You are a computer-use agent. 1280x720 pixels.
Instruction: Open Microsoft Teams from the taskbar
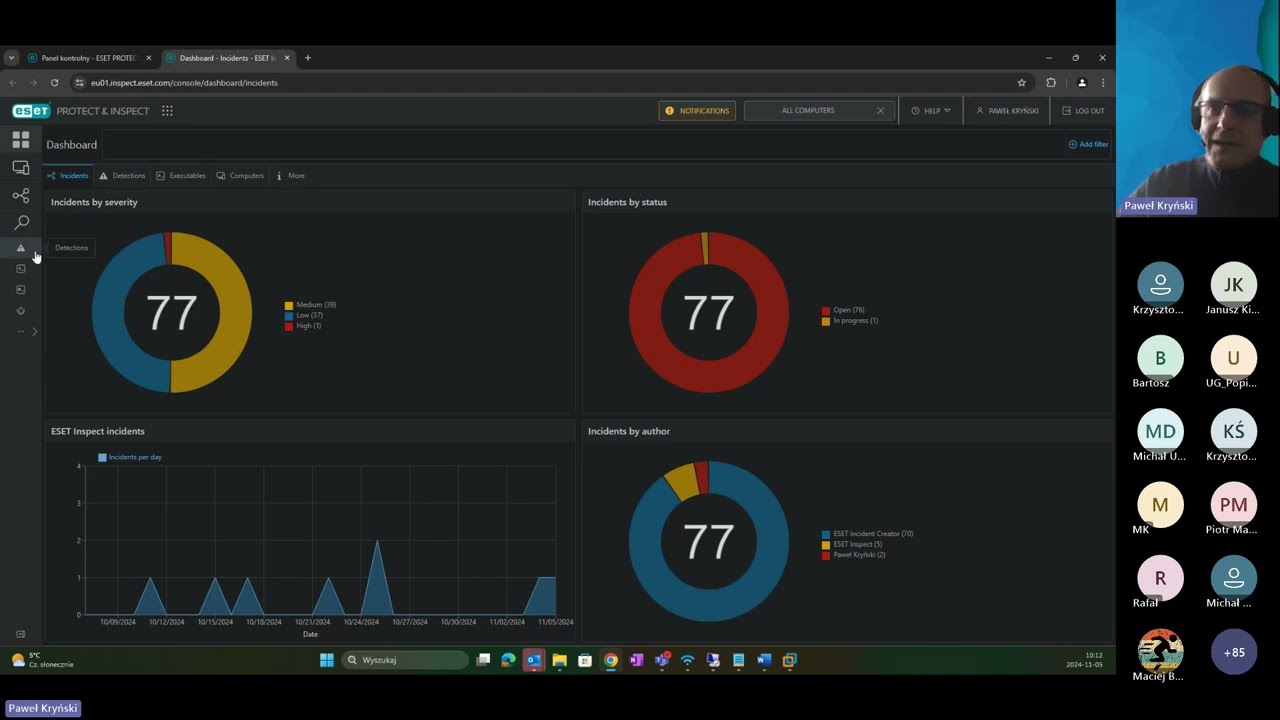point(661,660)
